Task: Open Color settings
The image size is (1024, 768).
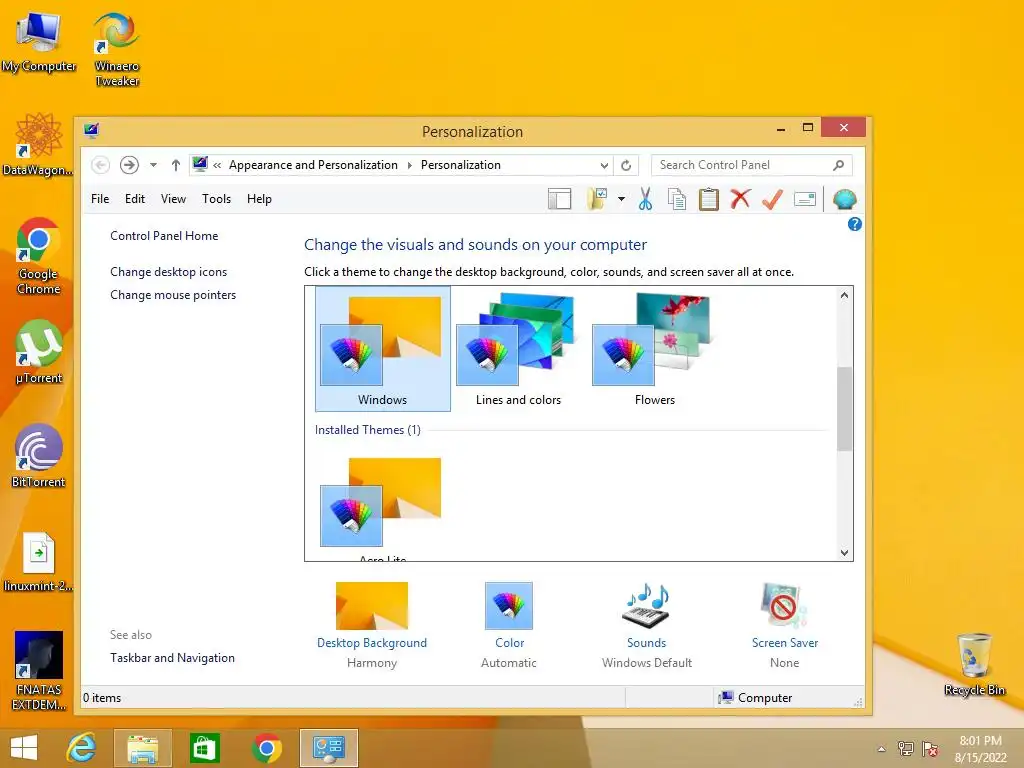Action: tap(509, 626)
